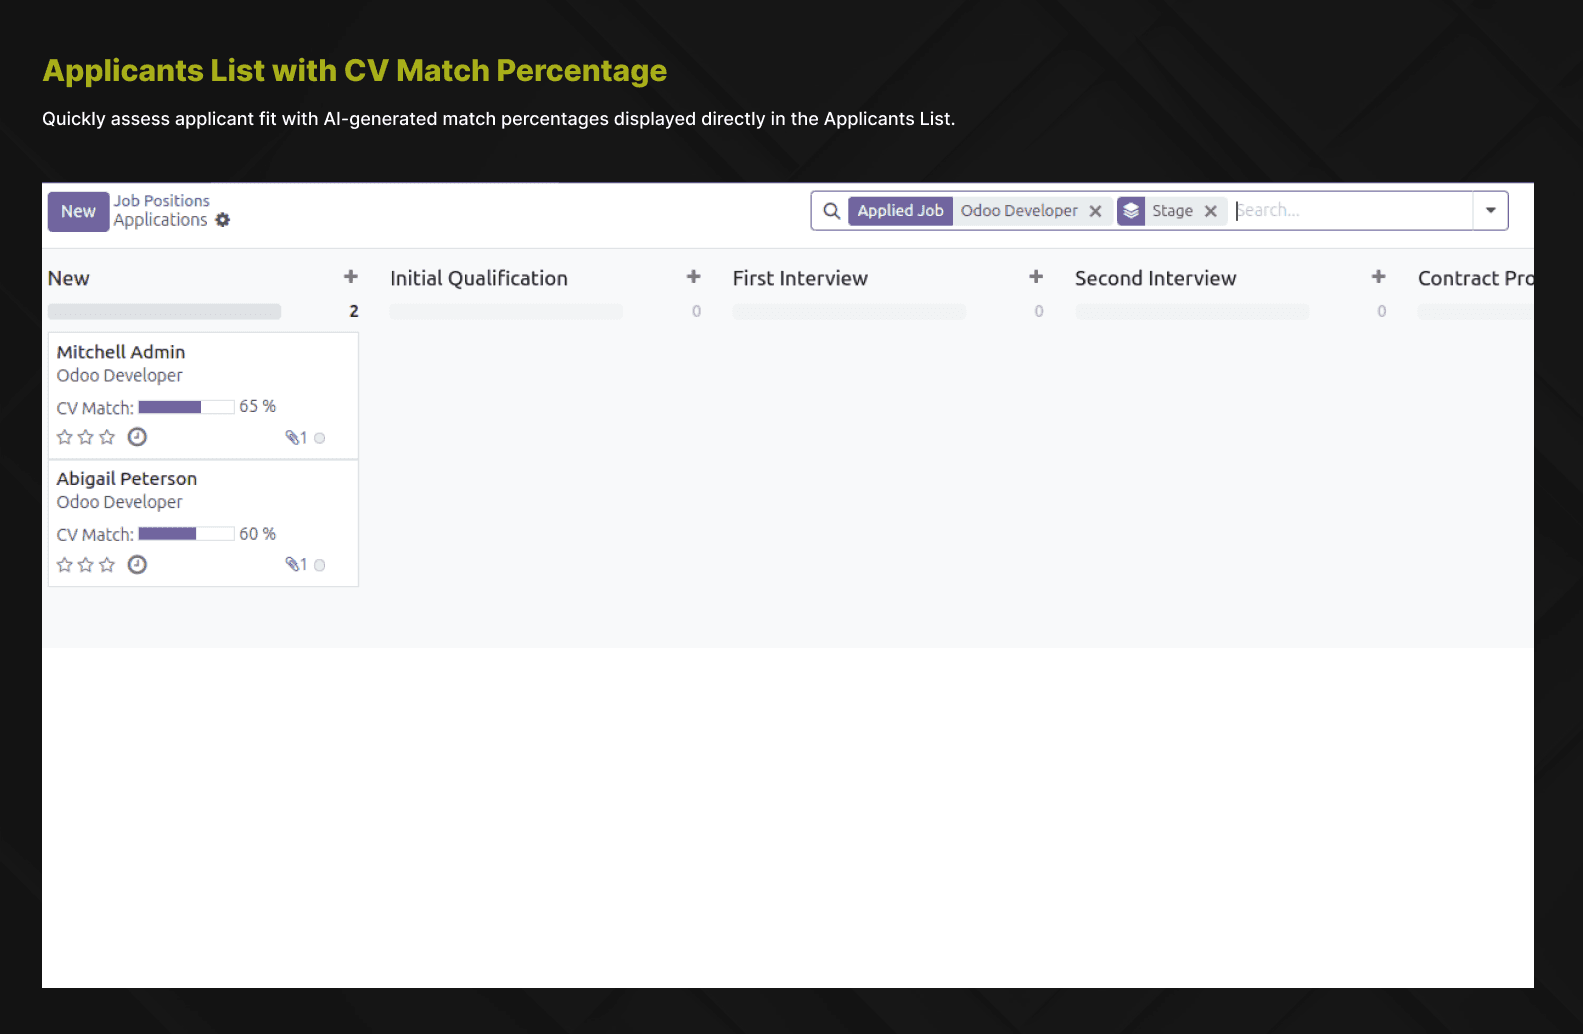
Task: Focus the Search input field
Action: click(x=1352, y=211)
